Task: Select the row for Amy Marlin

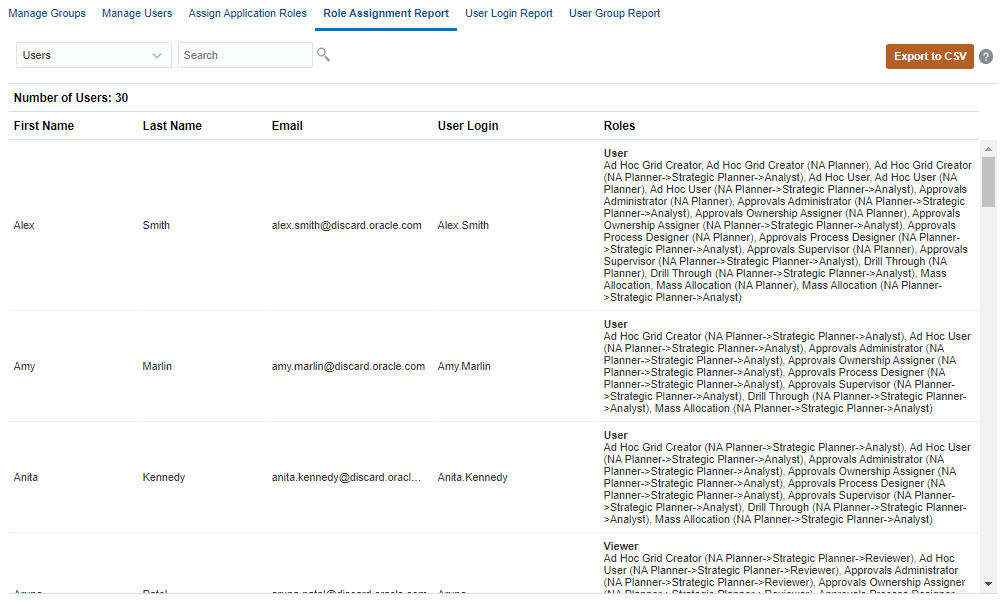Action: (300, 366)
